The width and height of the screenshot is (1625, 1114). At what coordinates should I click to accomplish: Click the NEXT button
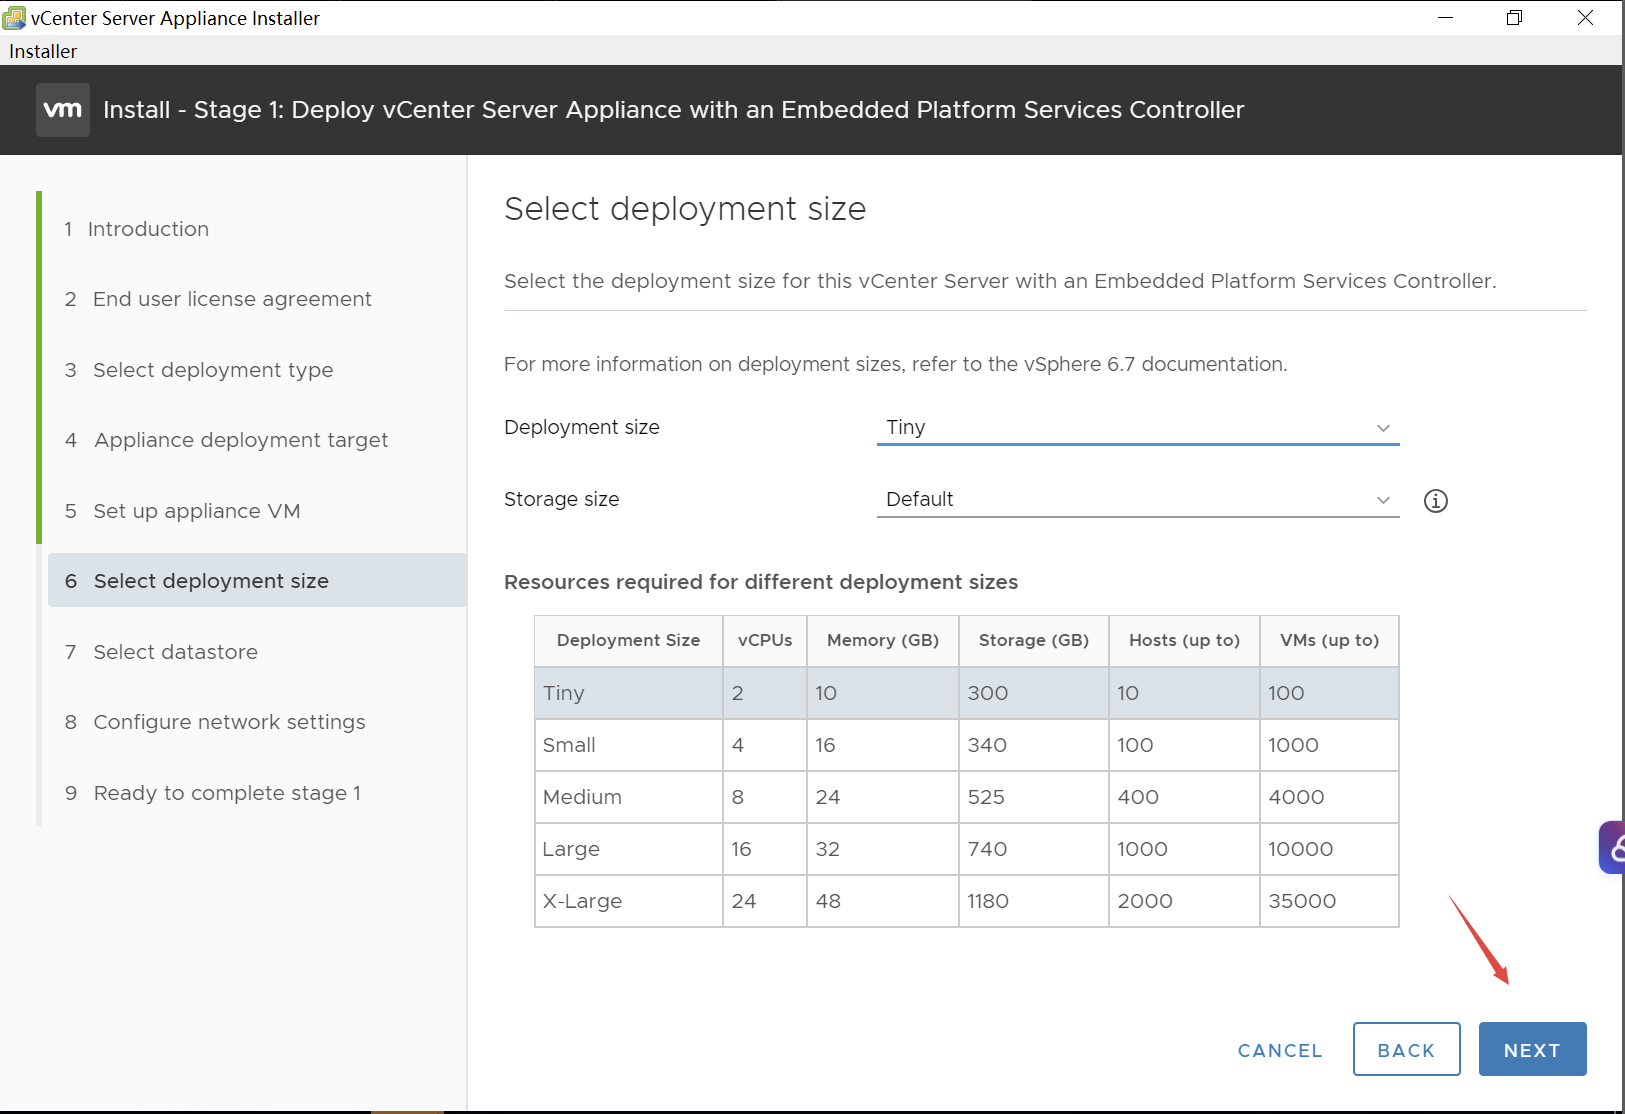coord(1532,1050)
